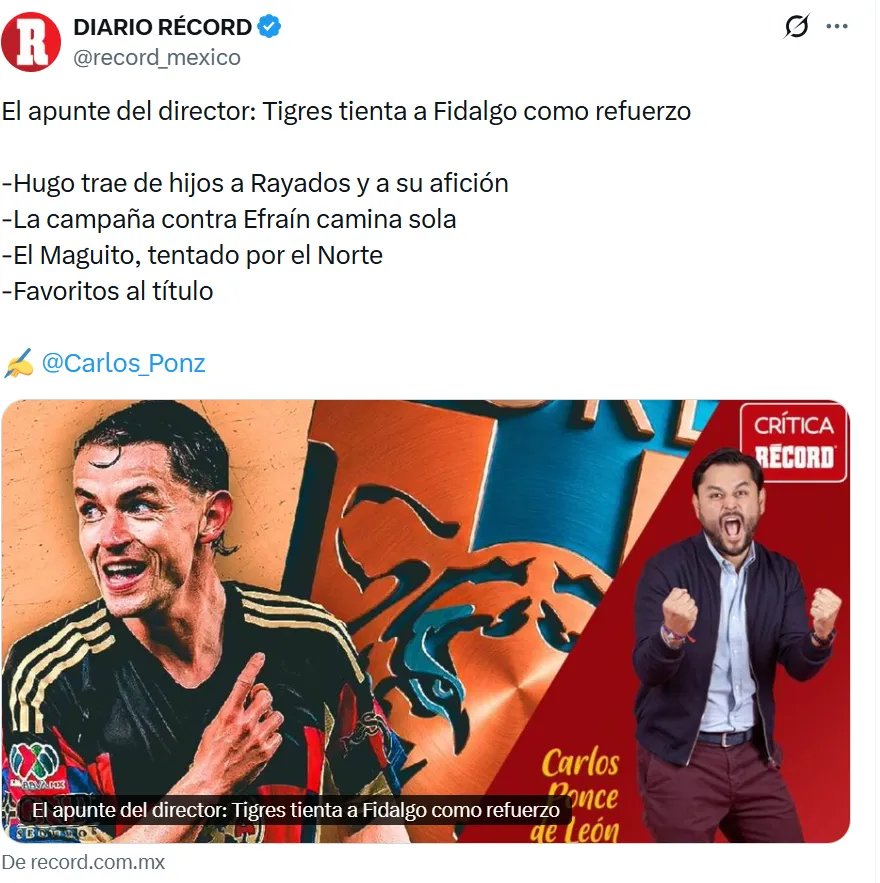Click the line 'Favoritos al título'

click(108, 291)
